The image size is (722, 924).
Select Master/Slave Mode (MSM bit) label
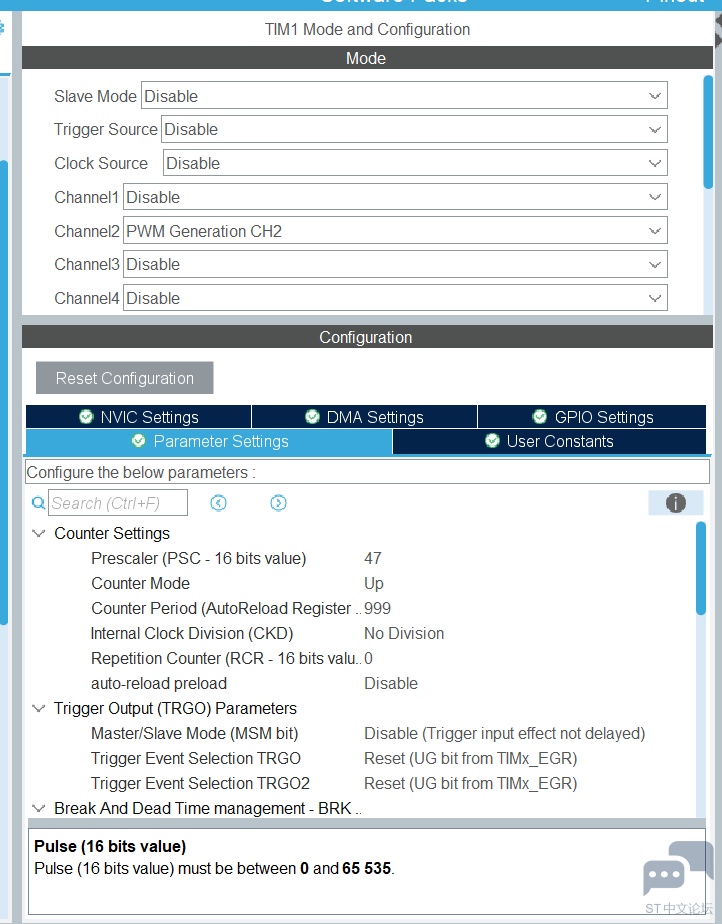coord(194,734)
